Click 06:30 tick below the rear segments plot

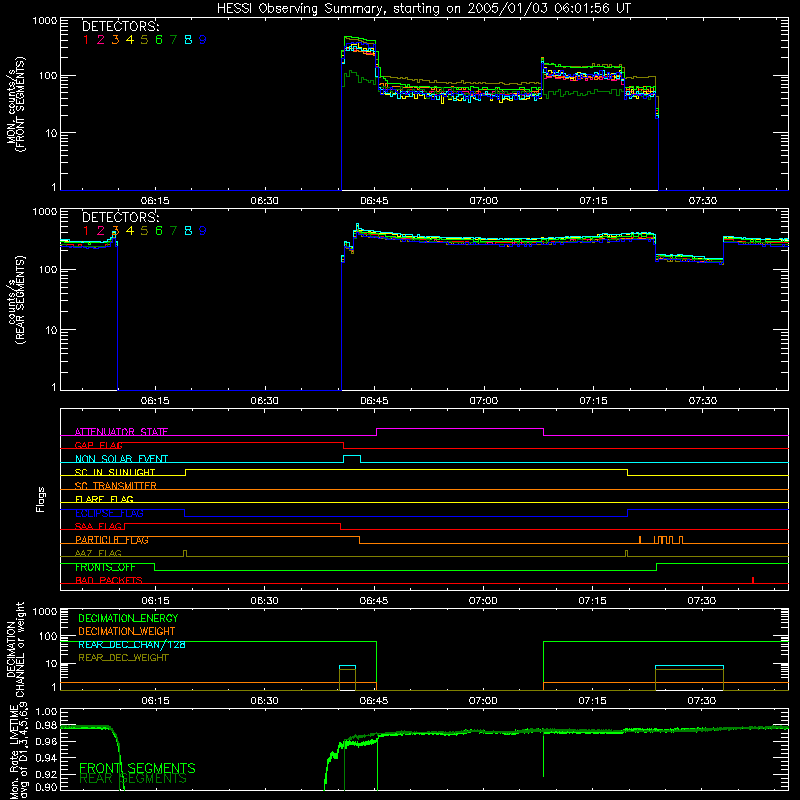[x=264, y=401]
